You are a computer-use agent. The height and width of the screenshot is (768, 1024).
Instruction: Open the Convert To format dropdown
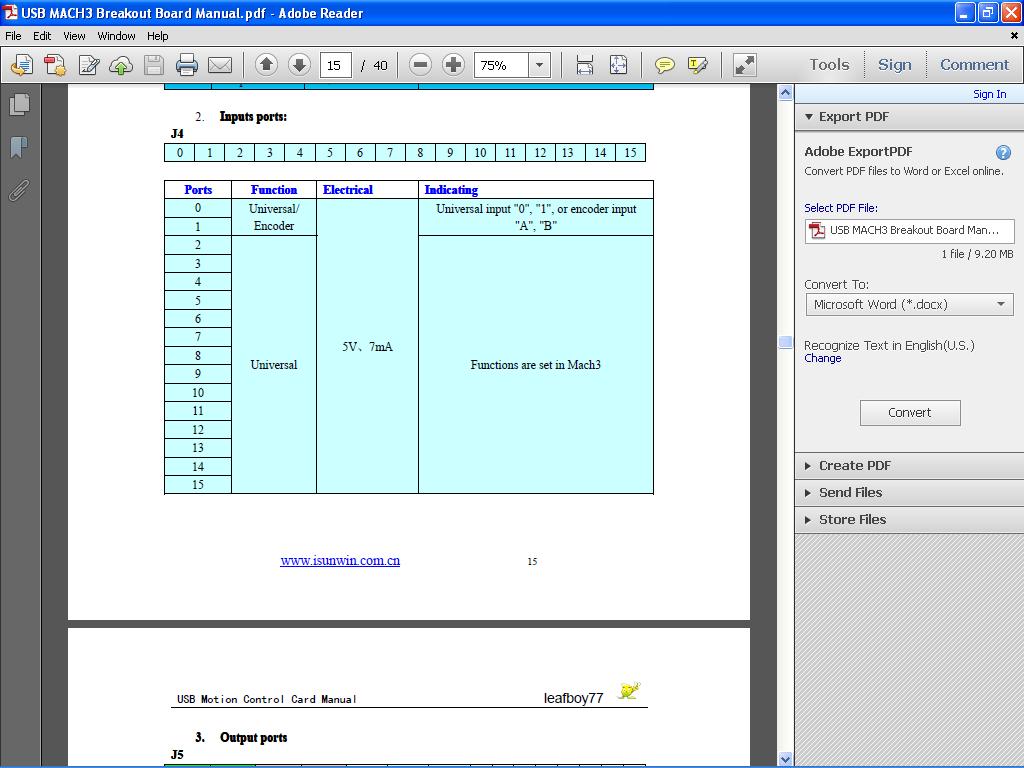(909, 304)
